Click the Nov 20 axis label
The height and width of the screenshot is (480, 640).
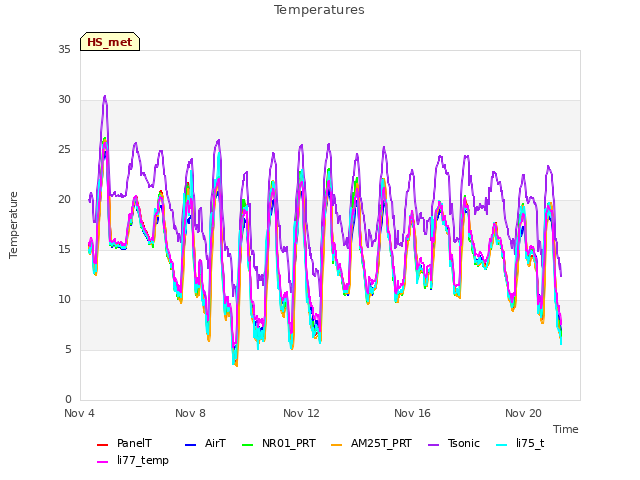click(x=523, y=413)
